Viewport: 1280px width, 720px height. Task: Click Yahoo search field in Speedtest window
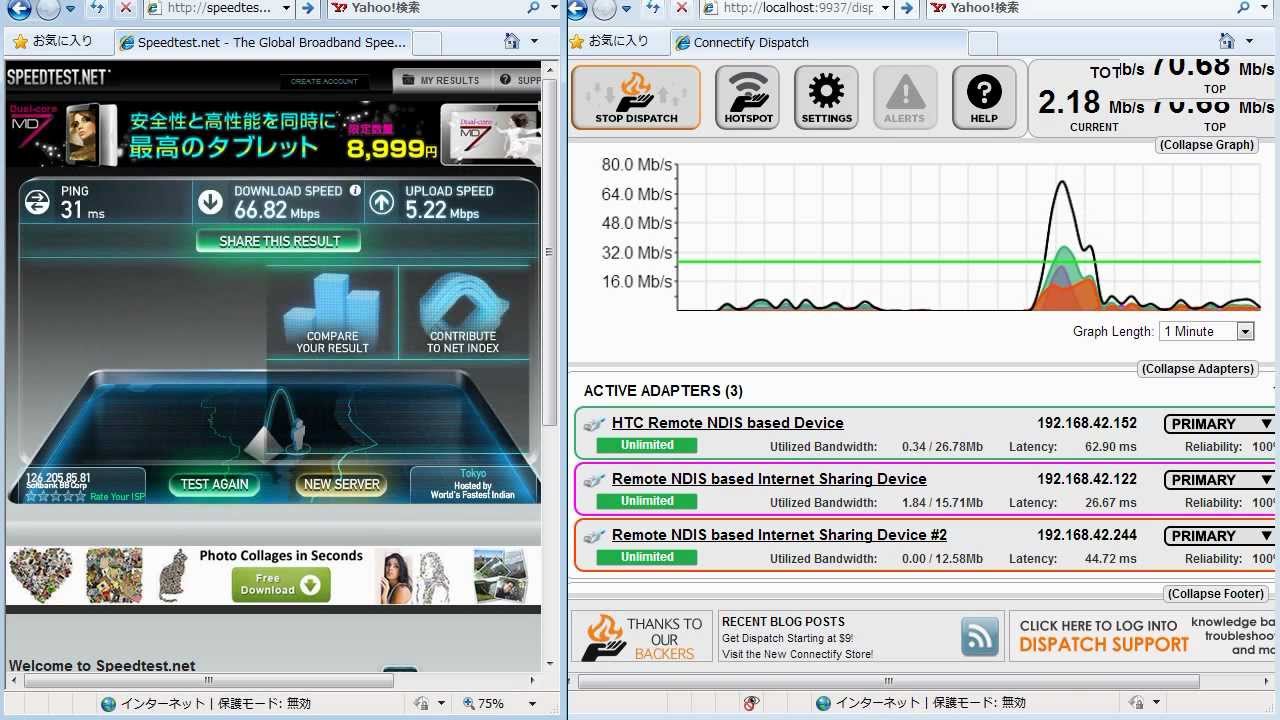[427, 8]
